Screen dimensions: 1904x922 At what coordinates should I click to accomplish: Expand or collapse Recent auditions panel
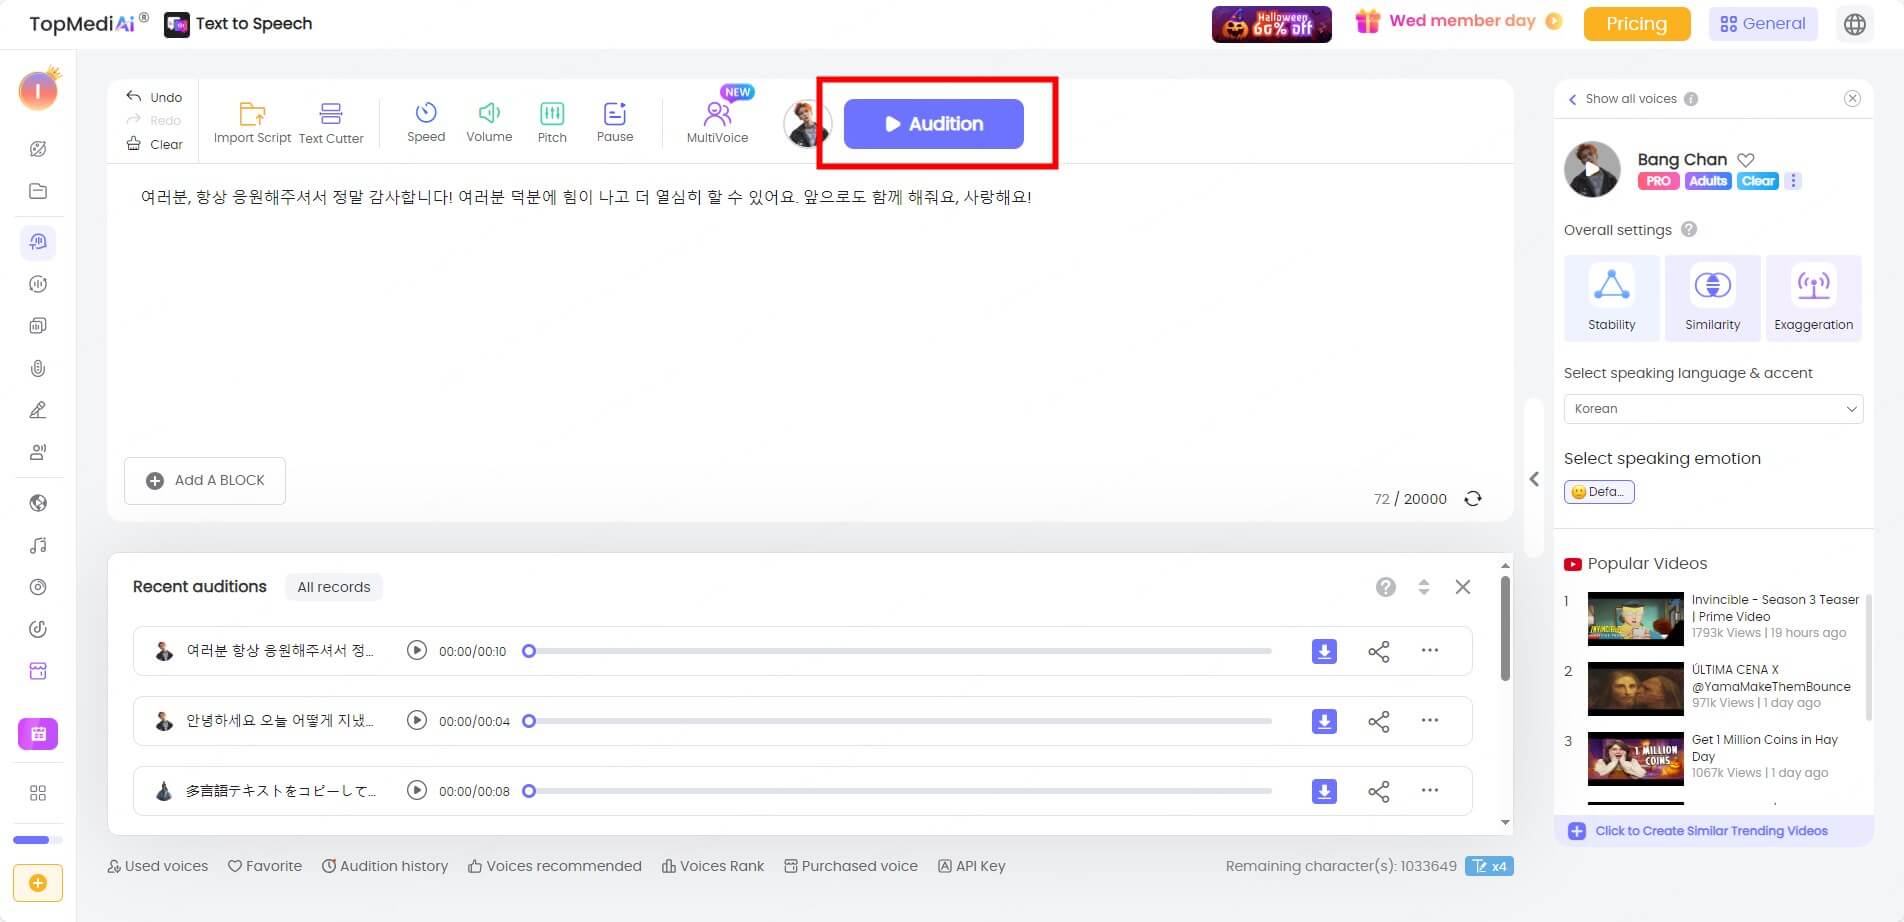tap(1424, 587)
